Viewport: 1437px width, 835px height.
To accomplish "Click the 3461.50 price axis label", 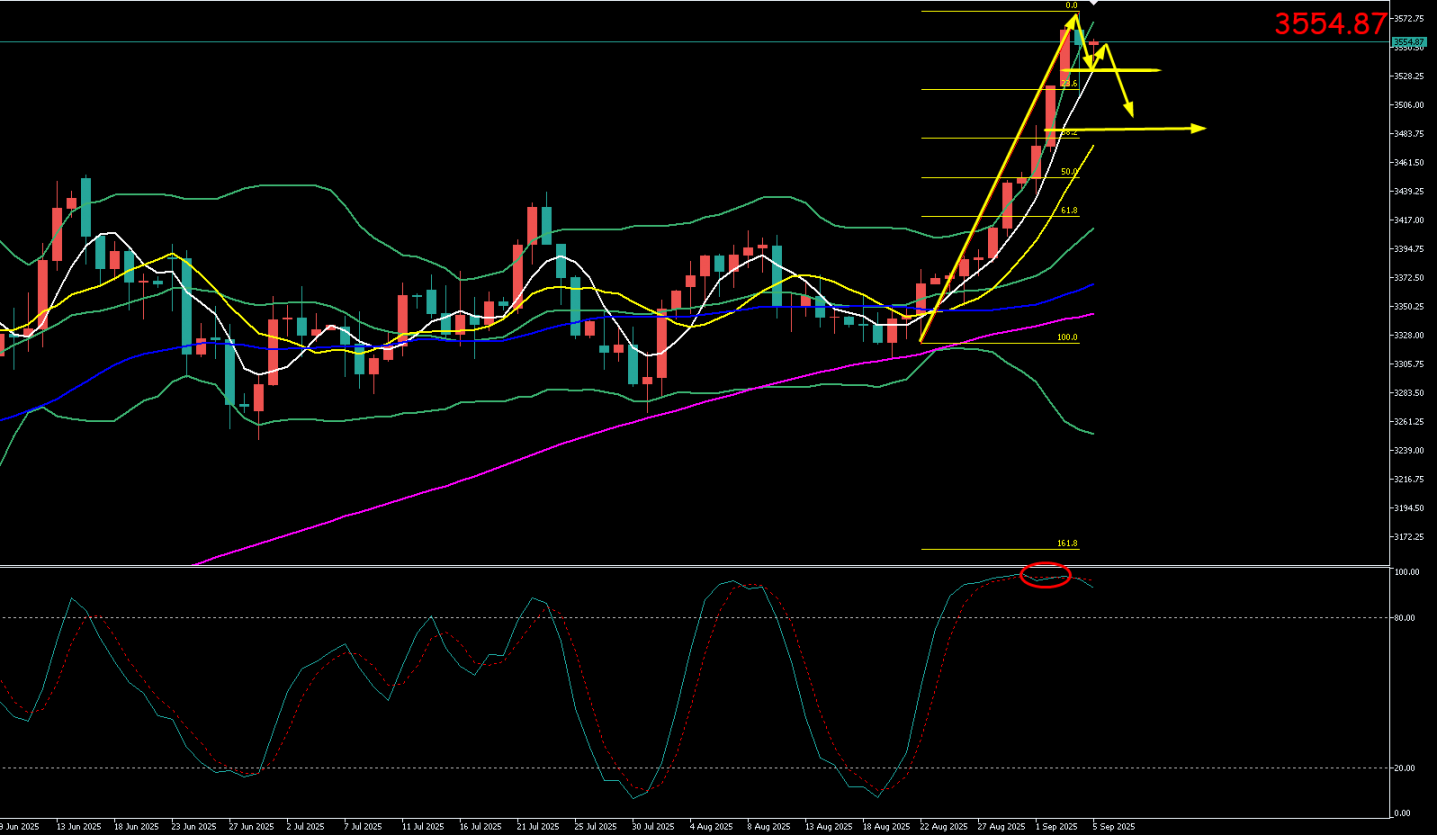I will tap(1411, 163).
